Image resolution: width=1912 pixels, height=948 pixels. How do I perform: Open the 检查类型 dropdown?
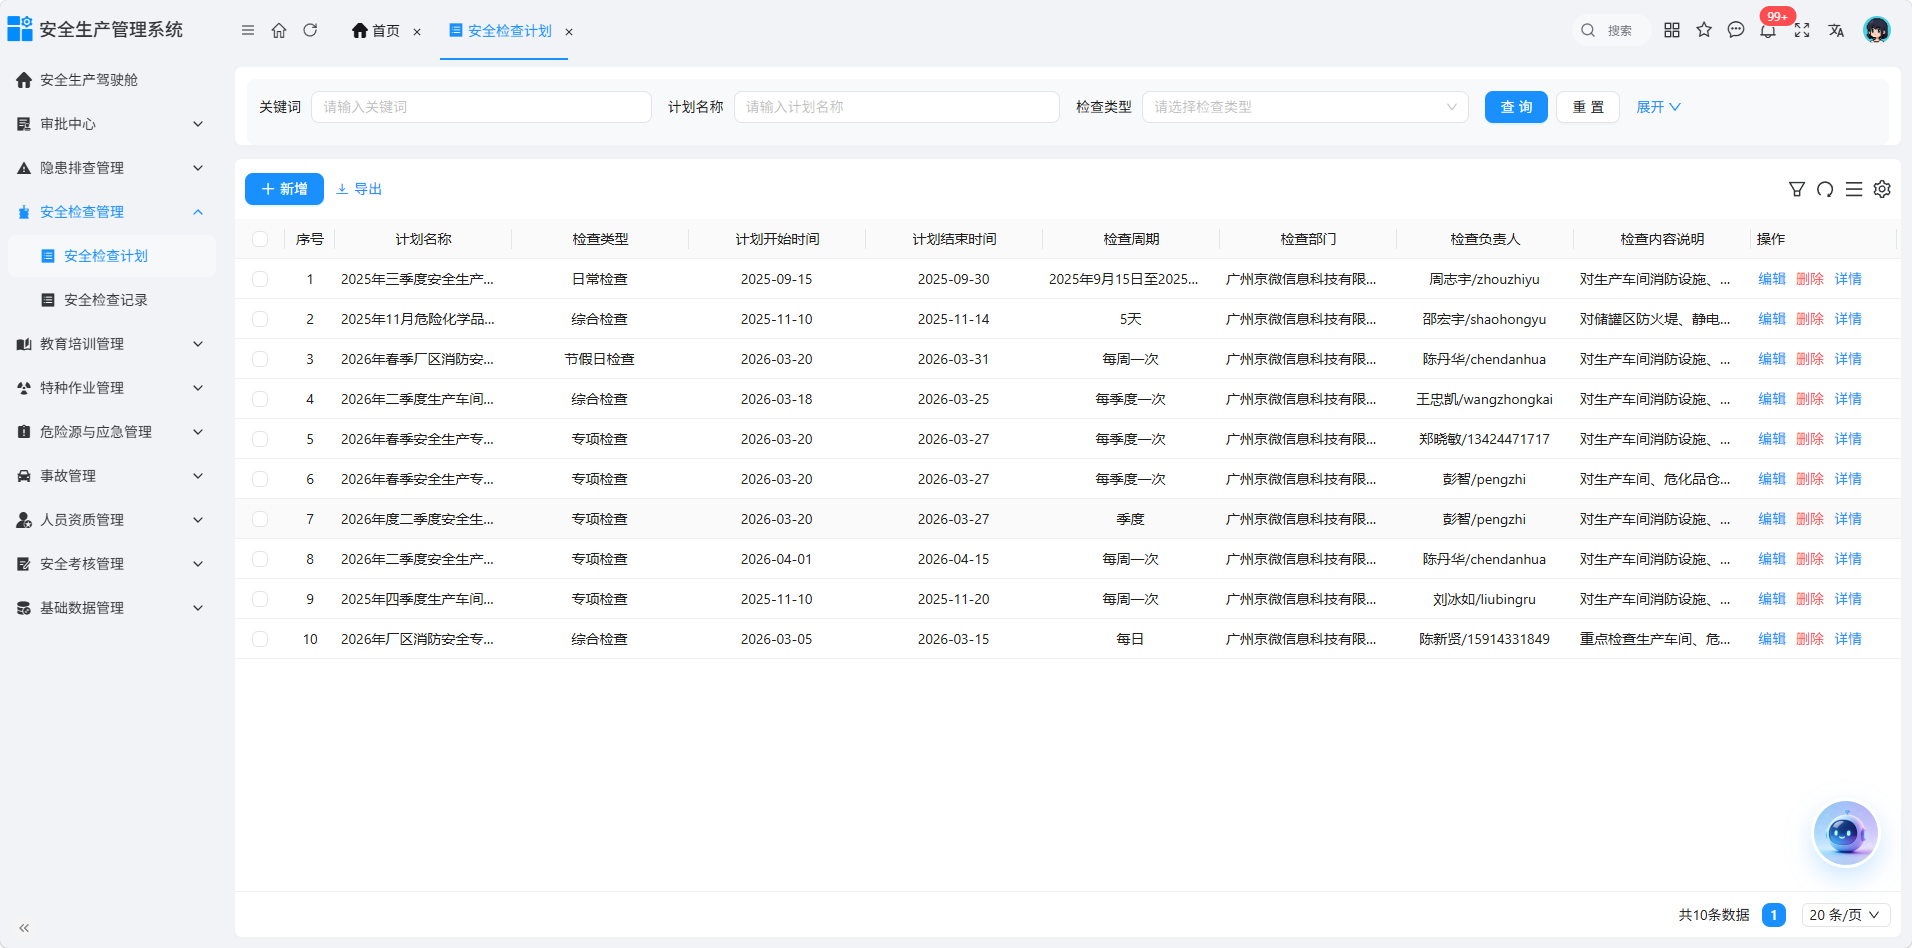click(x=1305, y=107)
